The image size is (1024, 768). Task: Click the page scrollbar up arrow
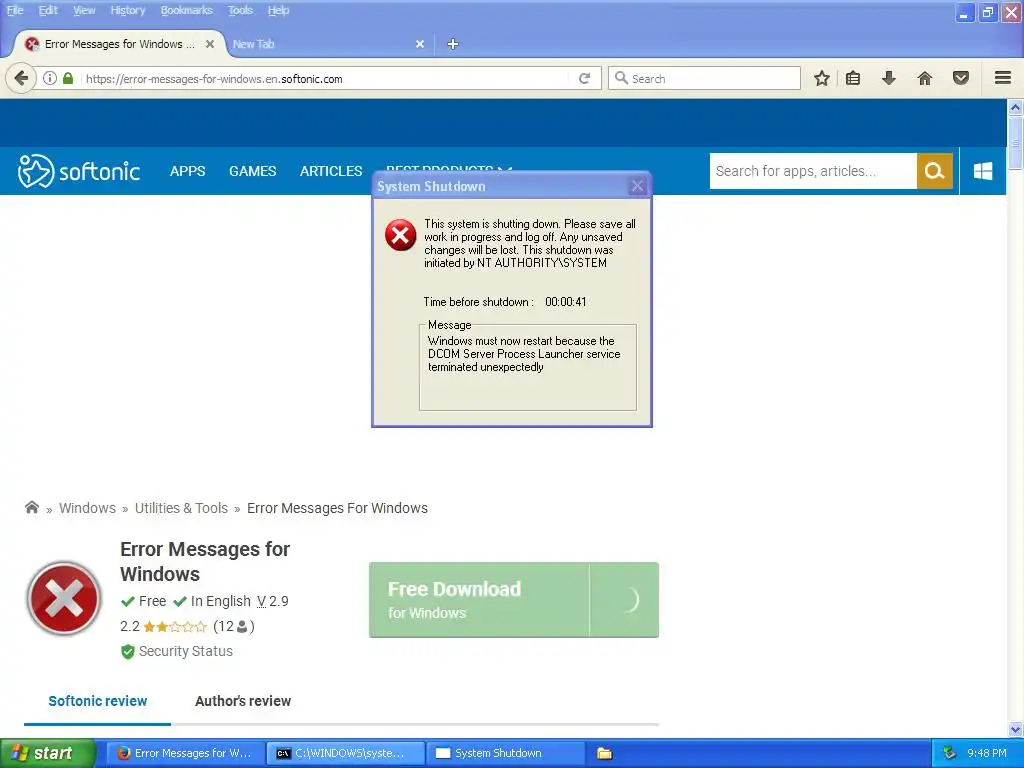tap(1015, 106)
